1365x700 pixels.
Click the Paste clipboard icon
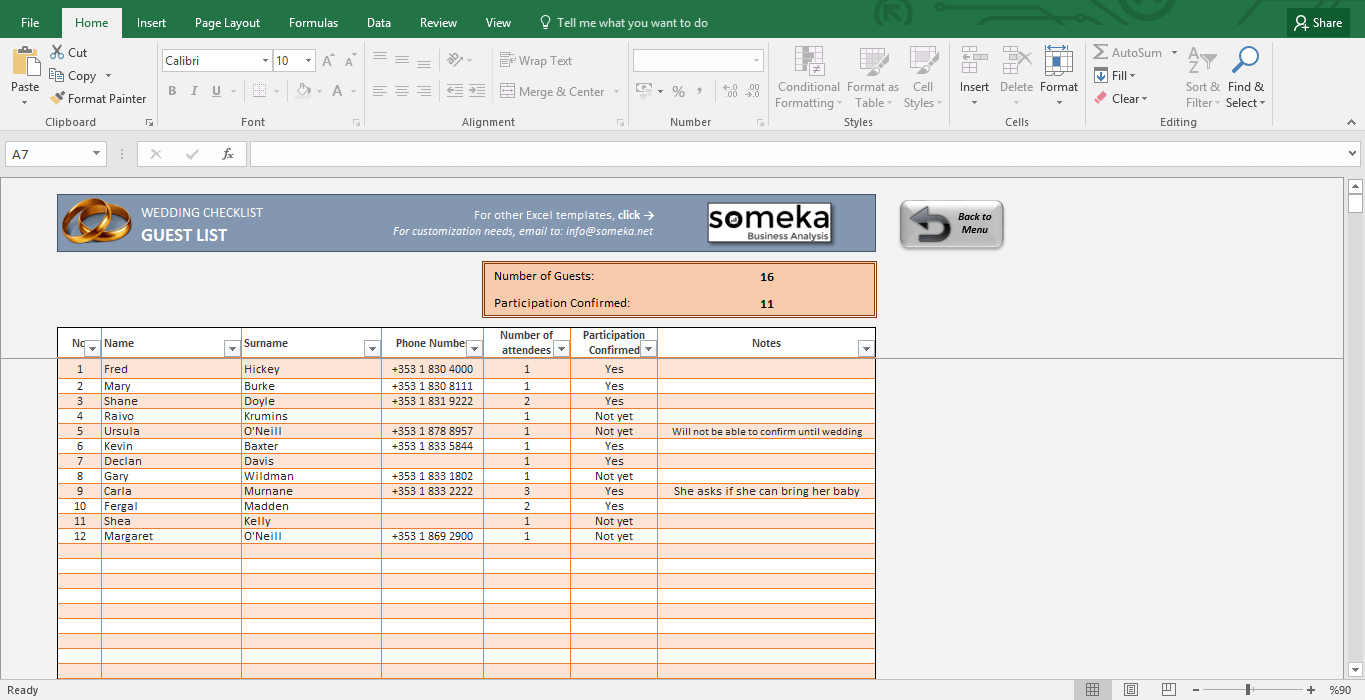click(25, 62)
